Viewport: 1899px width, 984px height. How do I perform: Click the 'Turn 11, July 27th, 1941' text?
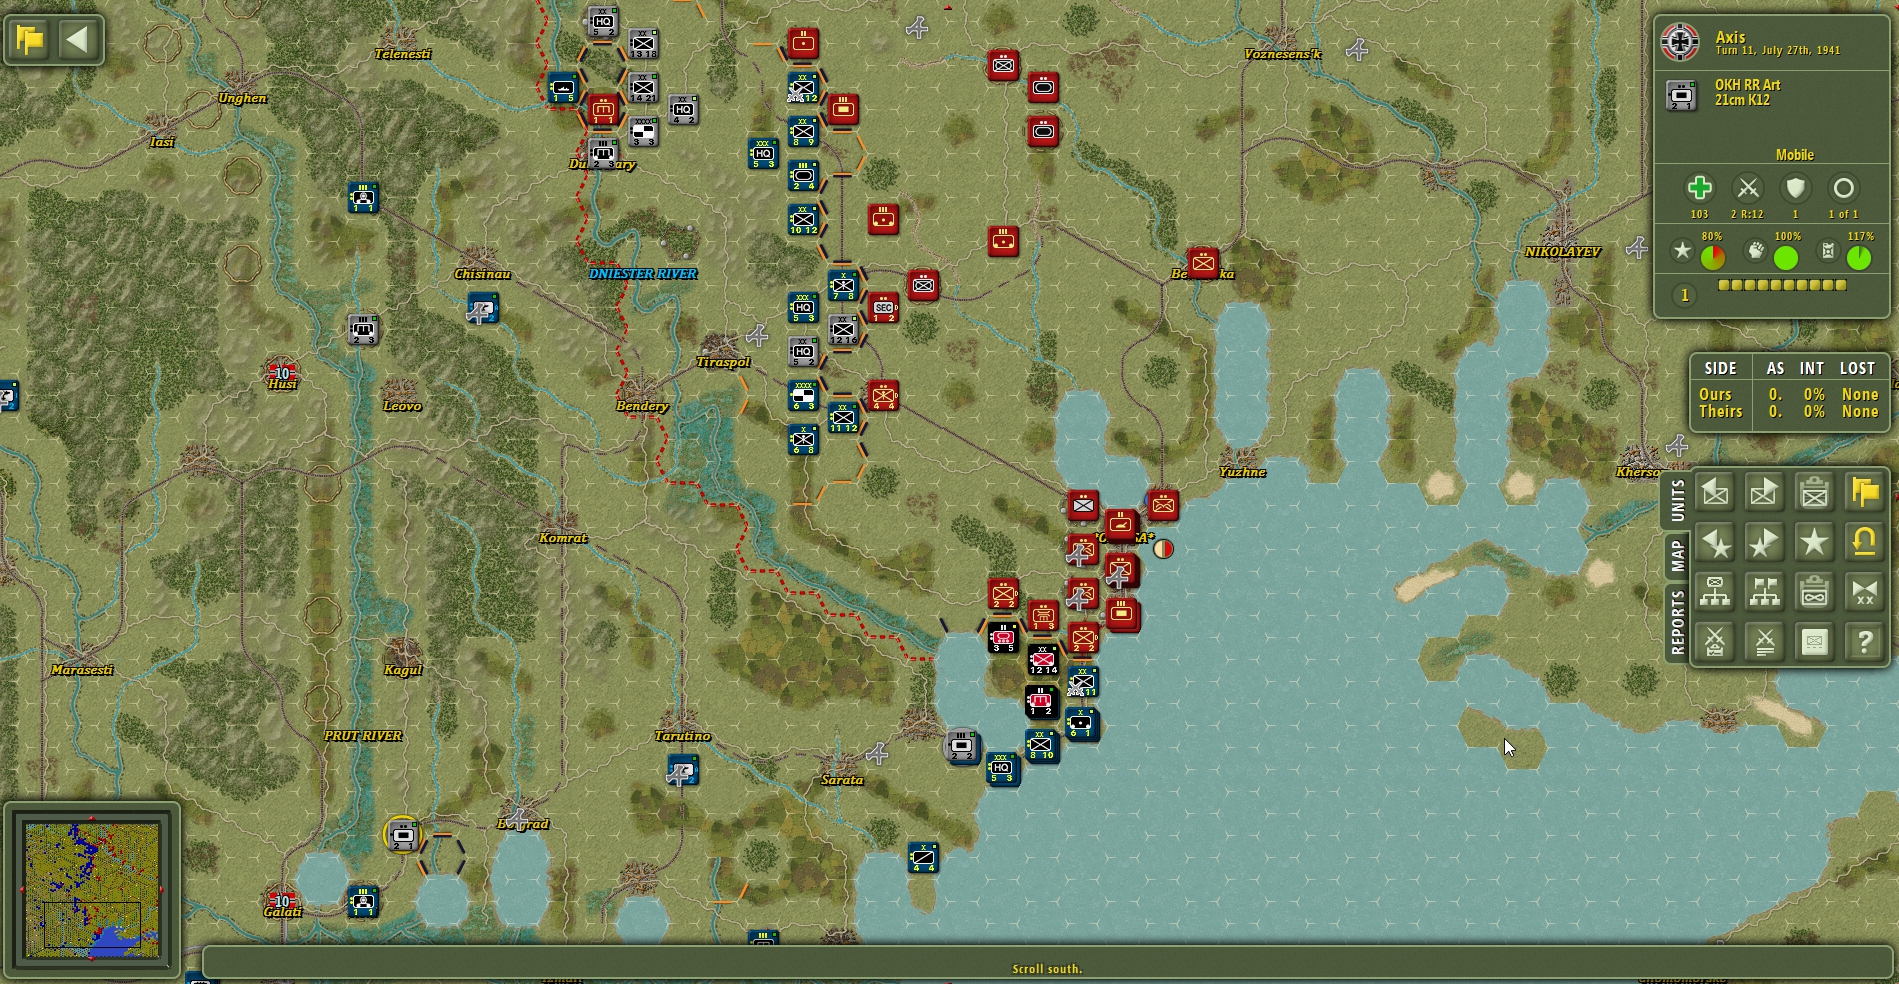coord(1778,51)
